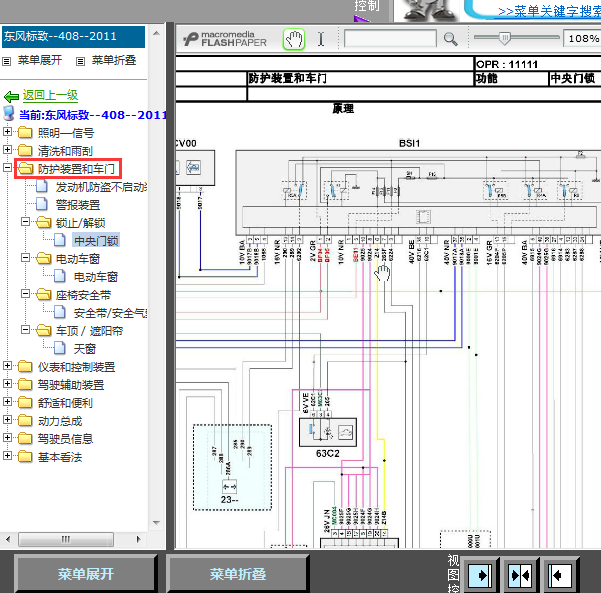Expand the 舒适和便利 folder
This screenshot has width=601, height=593.
tap(7, 402)
